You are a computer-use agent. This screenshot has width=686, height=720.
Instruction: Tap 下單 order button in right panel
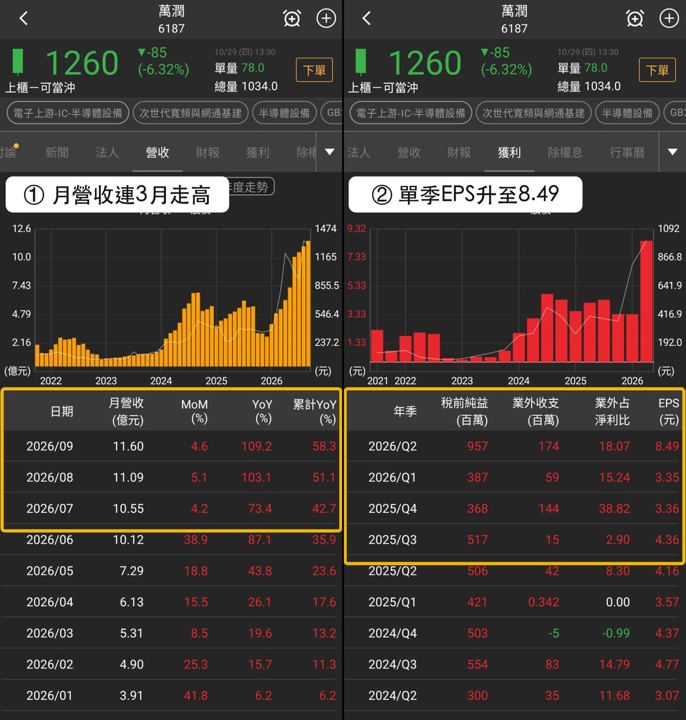coord(658,70)
